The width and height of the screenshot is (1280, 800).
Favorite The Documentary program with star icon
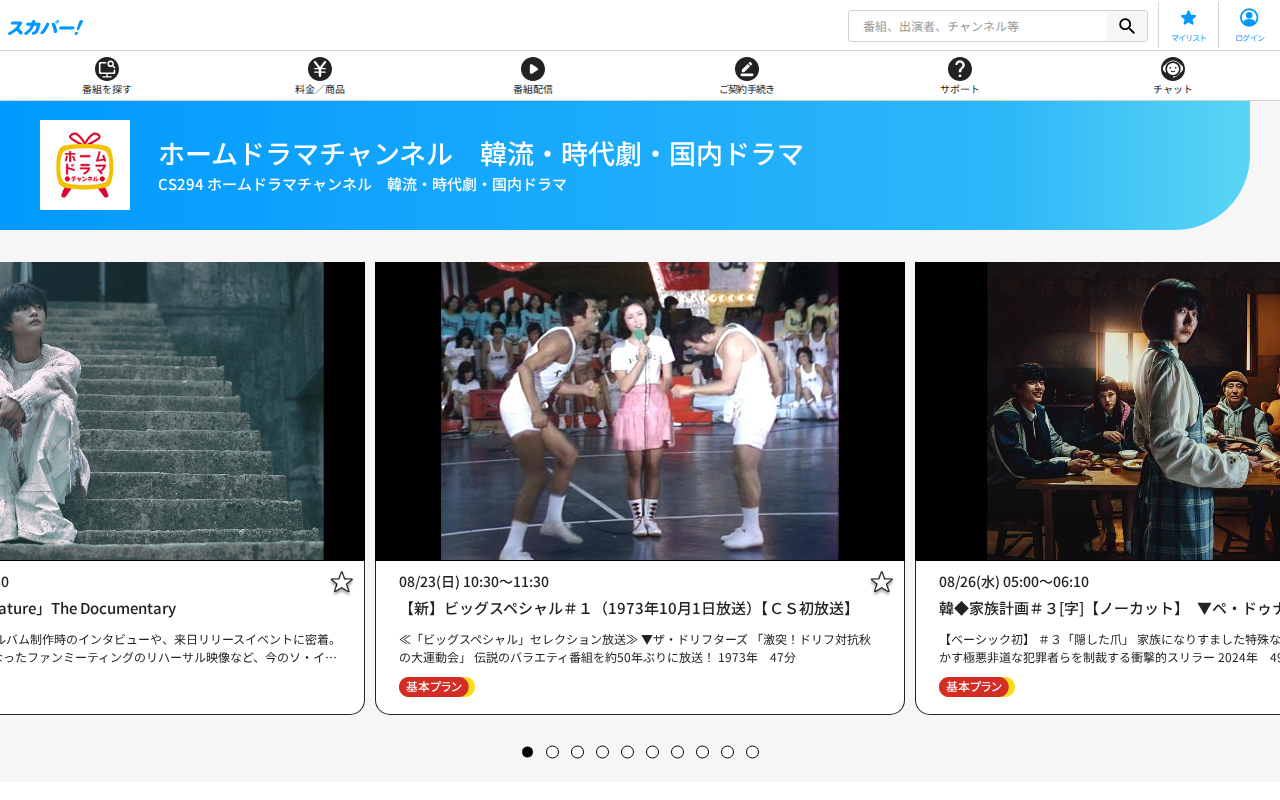[x=341, y=582]
